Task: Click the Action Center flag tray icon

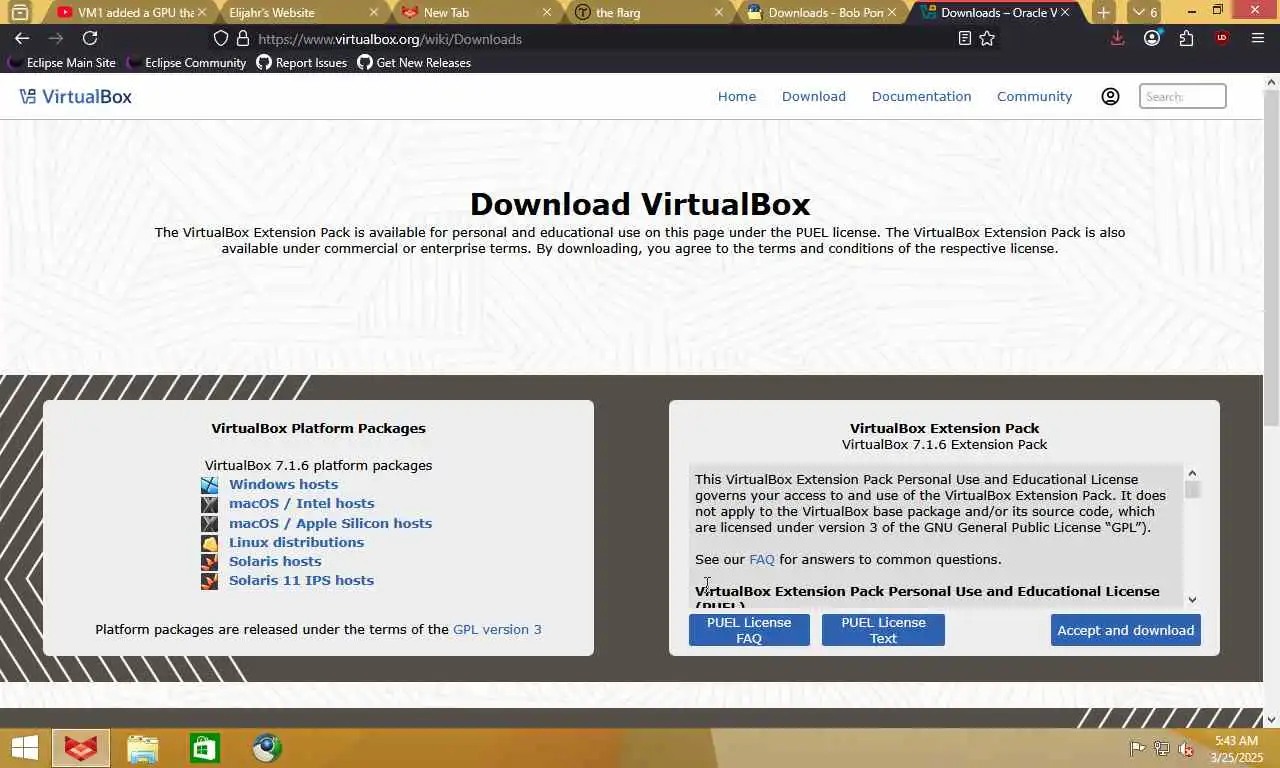Action: tap(1138, 748)
